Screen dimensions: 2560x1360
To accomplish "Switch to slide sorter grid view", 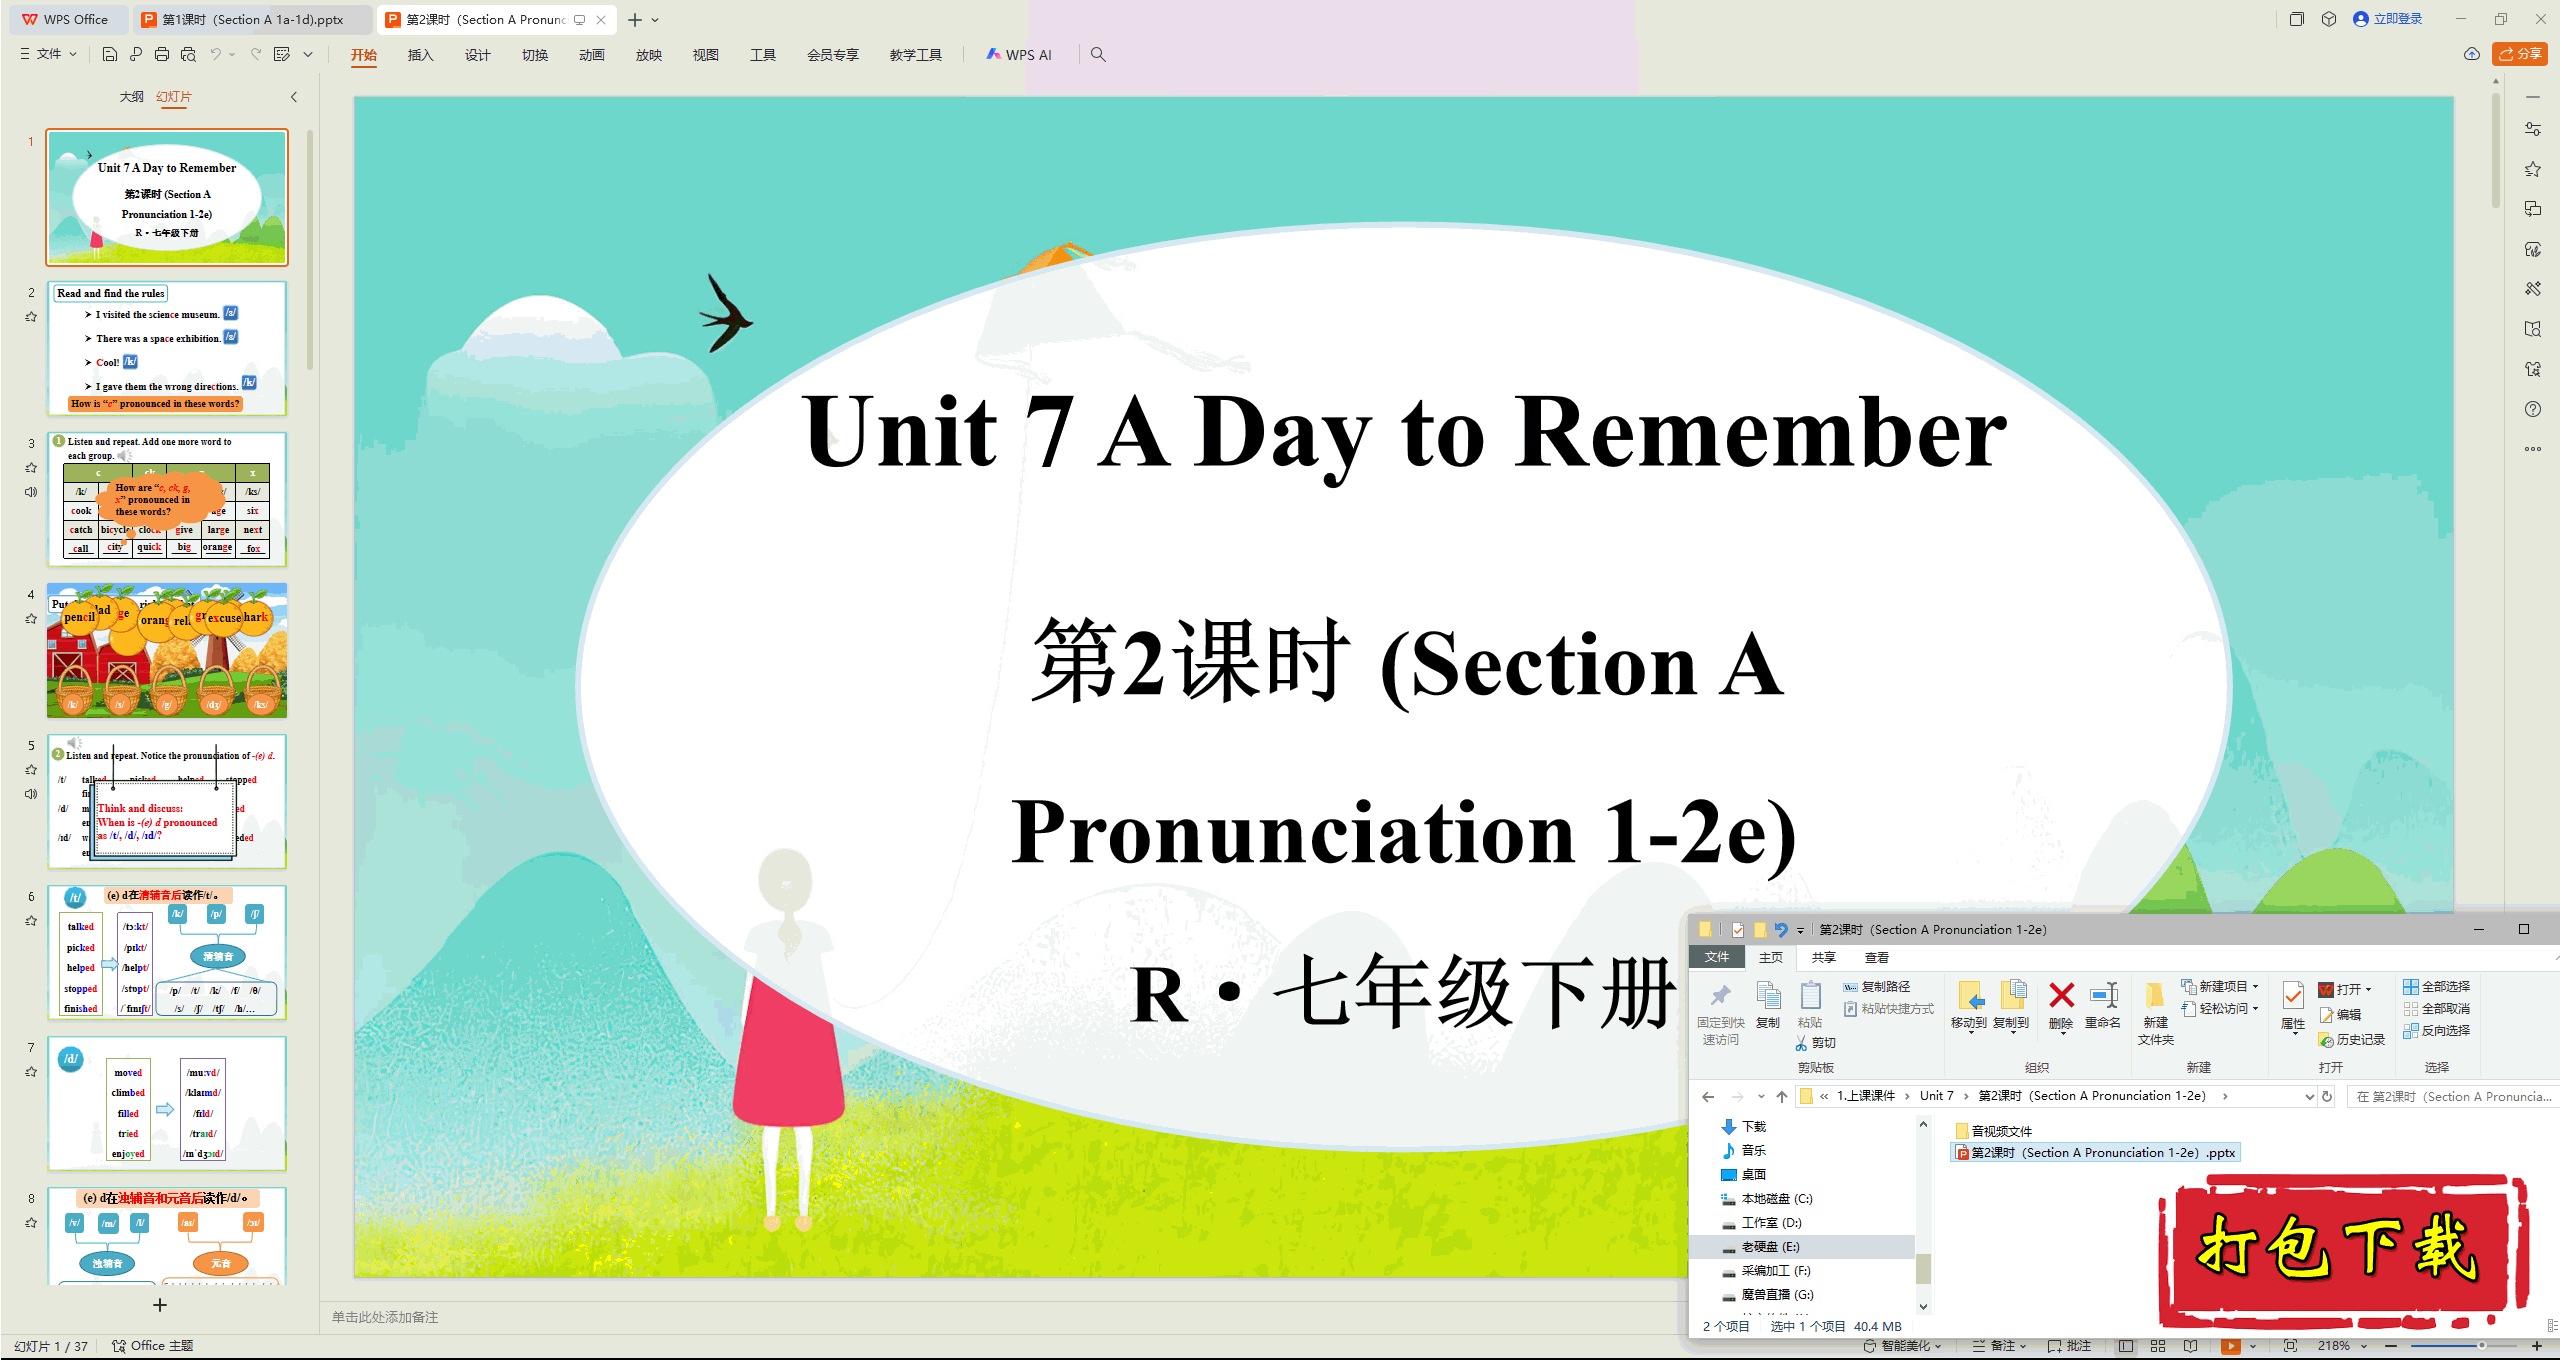I will [2158, 1346].
